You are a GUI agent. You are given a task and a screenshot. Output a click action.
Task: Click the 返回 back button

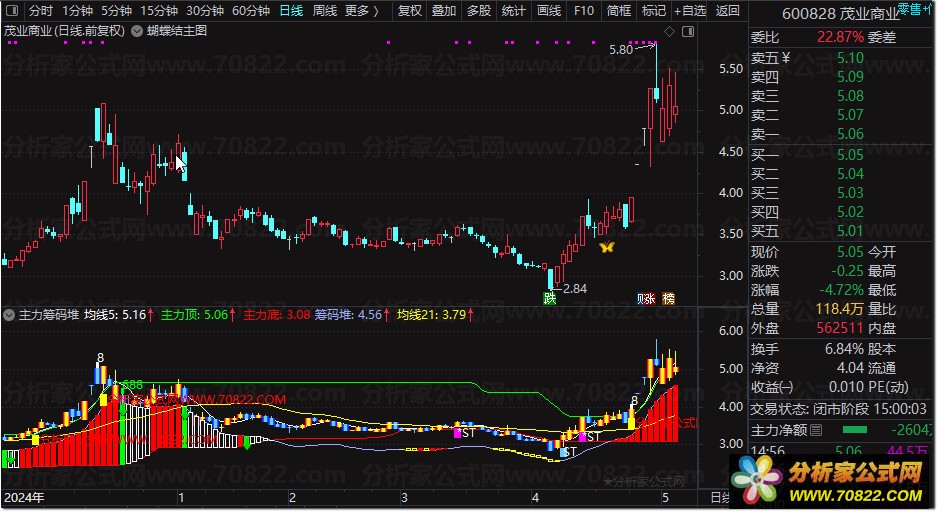(x=727, y=11)
